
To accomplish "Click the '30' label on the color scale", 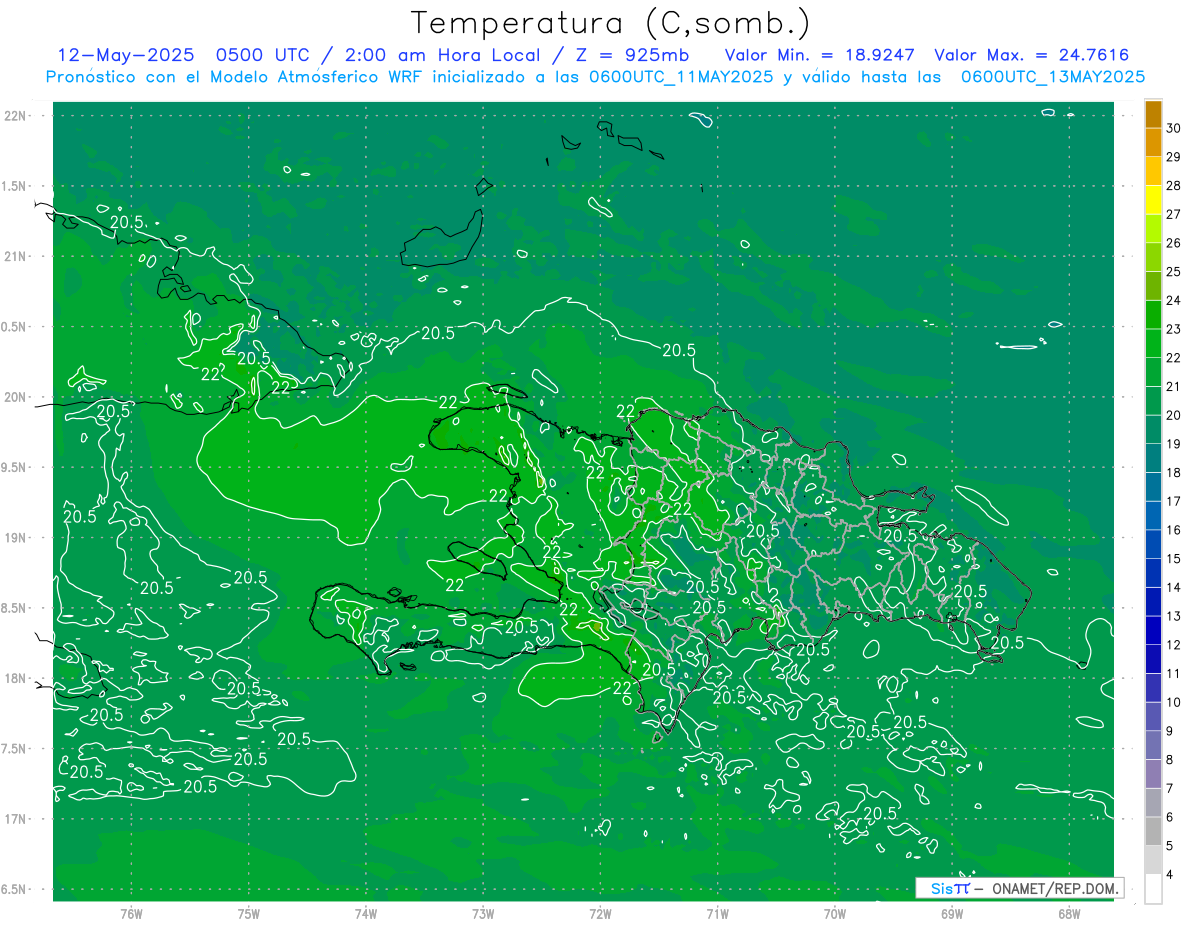I will [1174, 128].
